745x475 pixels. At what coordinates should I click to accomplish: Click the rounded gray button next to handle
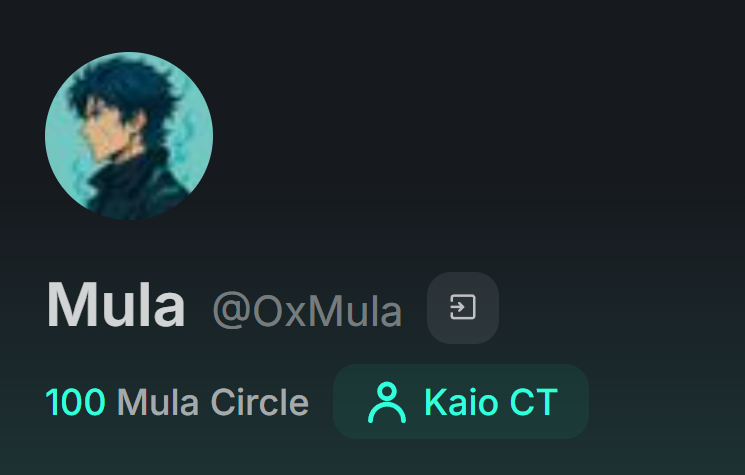[x=463, y=308]
